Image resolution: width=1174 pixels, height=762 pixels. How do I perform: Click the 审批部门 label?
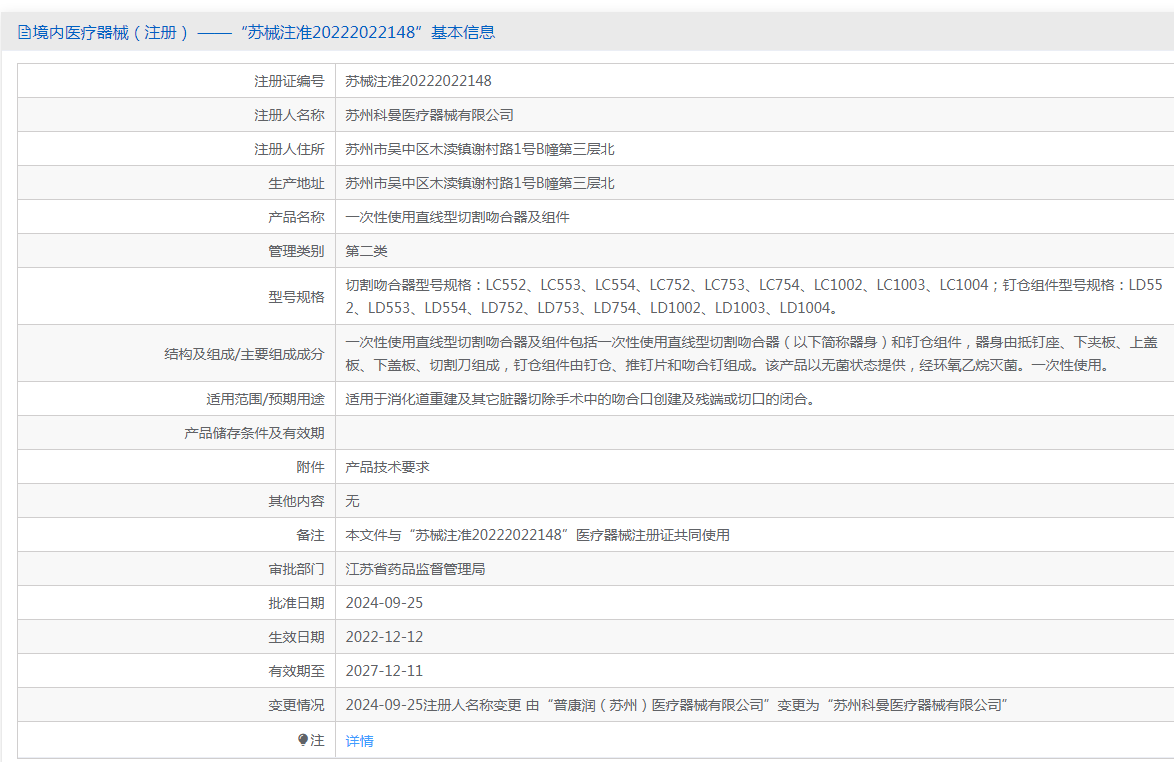[x=296, y=569]
